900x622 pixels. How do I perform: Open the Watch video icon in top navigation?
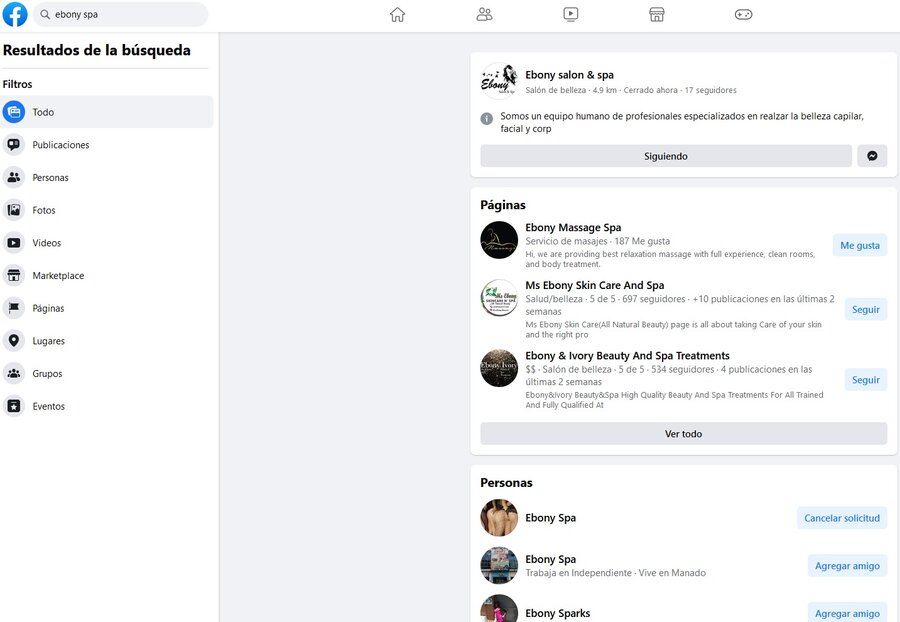571,14
